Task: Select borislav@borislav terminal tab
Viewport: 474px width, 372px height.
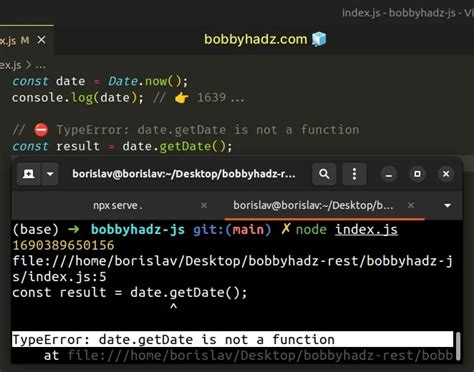Action: click(x=313, y=205)
